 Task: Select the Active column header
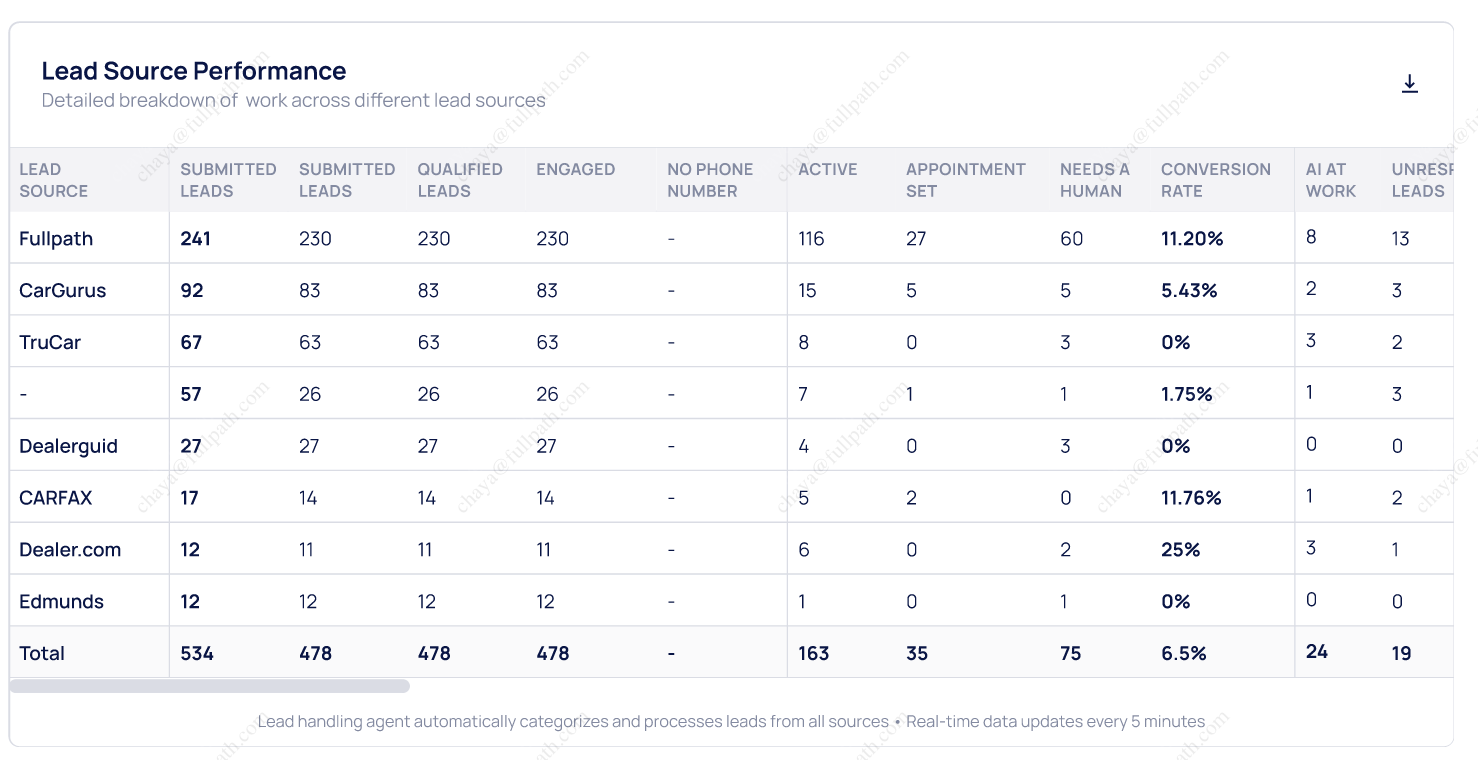coord(828,169)
